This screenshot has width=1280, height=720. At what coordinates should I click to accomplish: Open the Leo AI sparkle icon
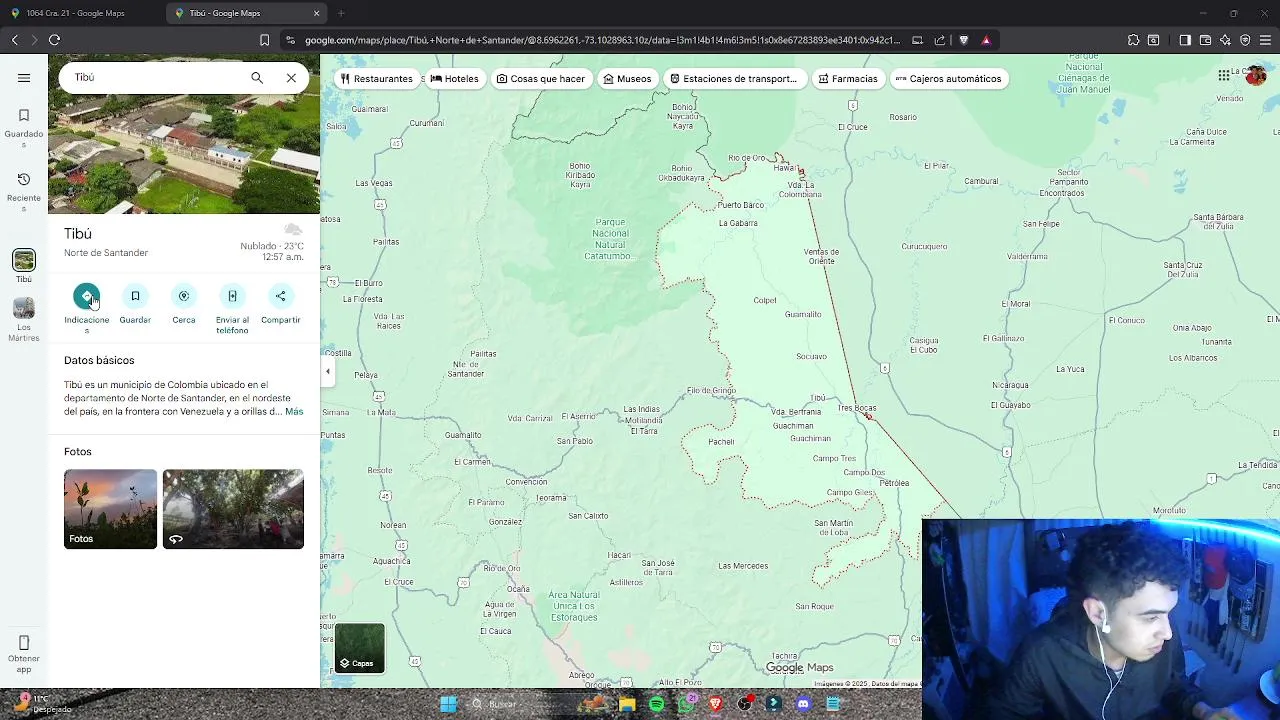click(1225, 40)
